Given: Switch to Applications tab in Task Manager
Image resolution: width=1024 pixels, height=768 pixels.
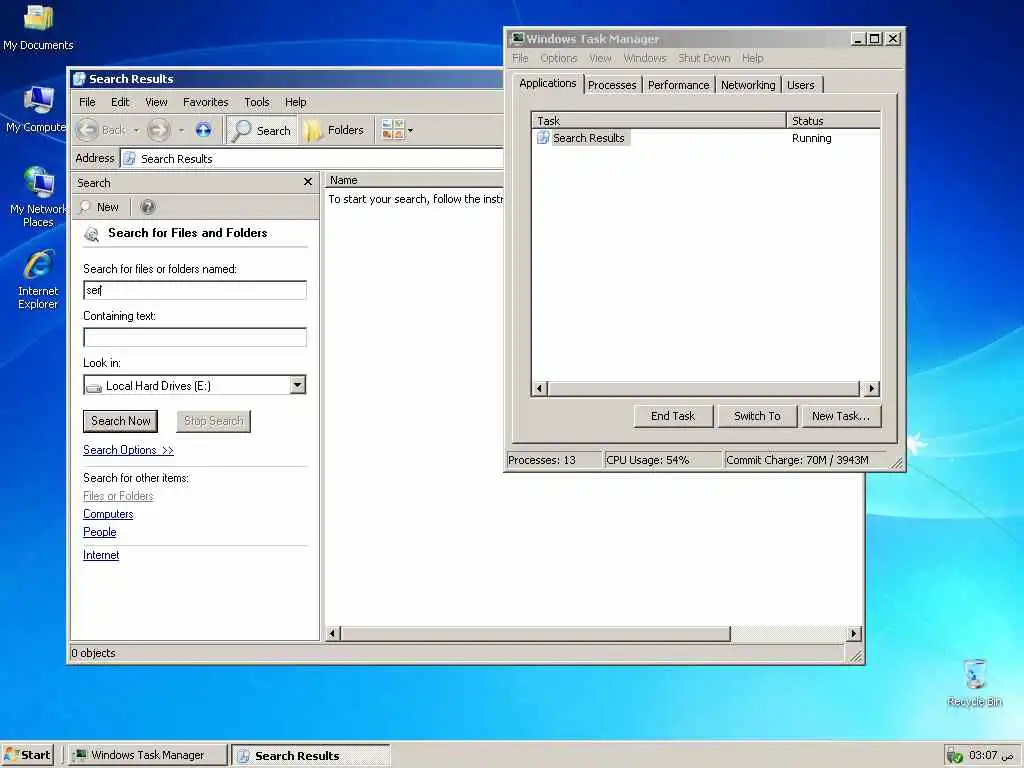Looking at the screenshot, I should pyautogui.click(x=547, y=84).
